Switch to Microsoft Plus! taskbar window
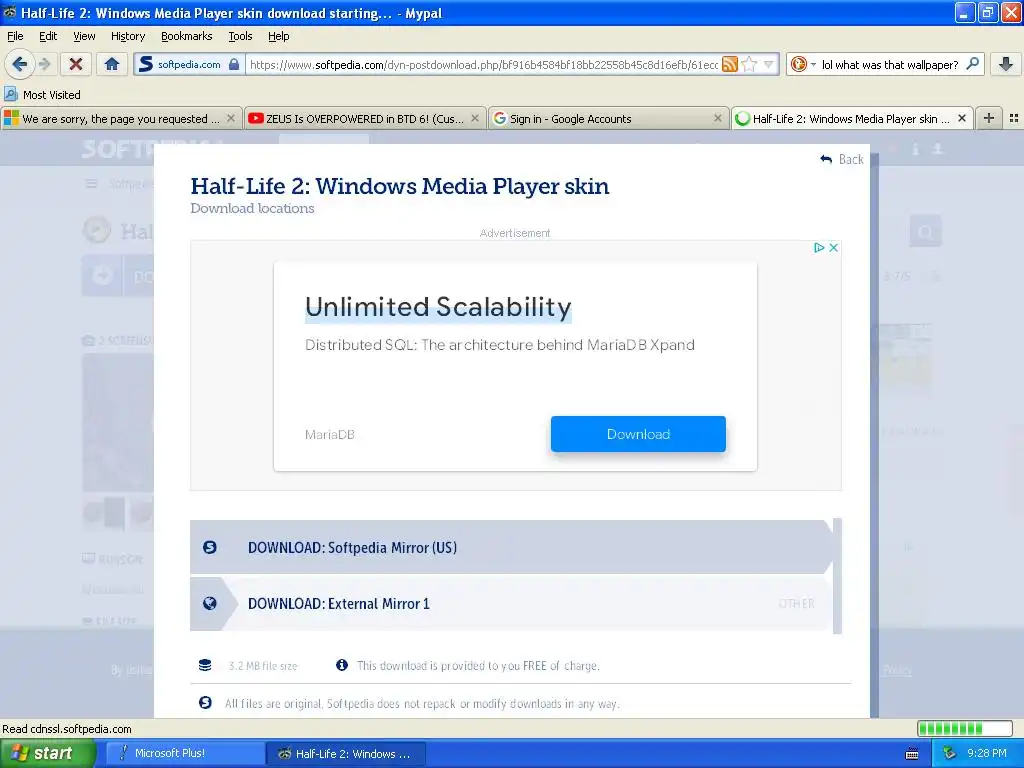This screenshot has width=1024, height=768. tap(185, 754)
